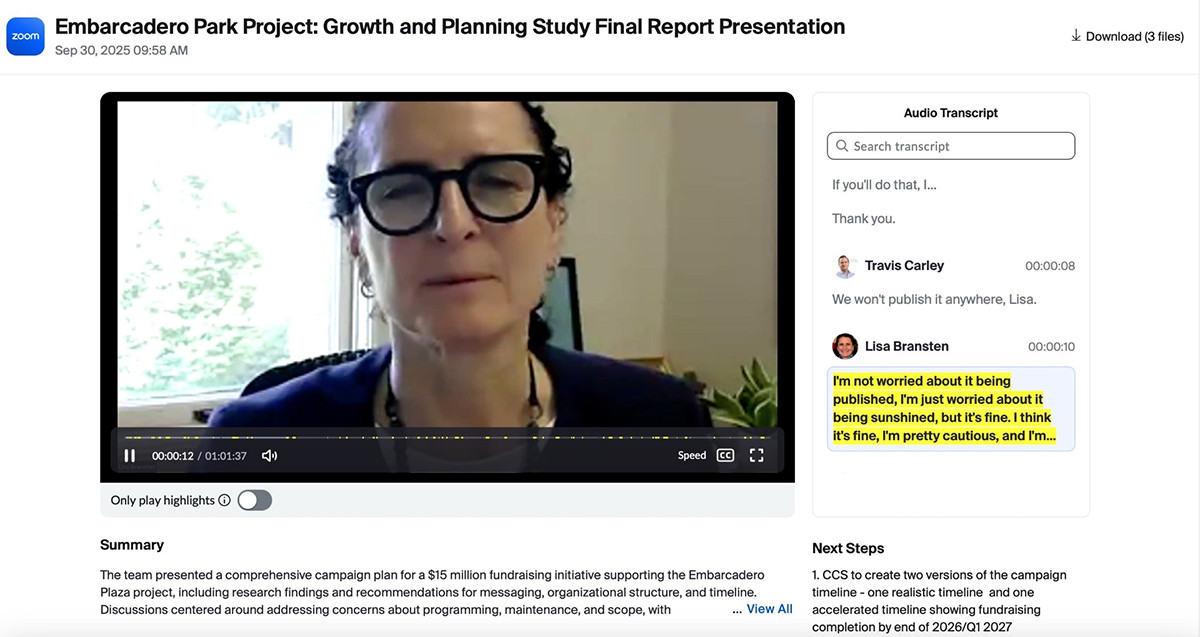1200x637 pixels.
Task: Open the Download (3 files) menu
Action: tap(1127, 36)
